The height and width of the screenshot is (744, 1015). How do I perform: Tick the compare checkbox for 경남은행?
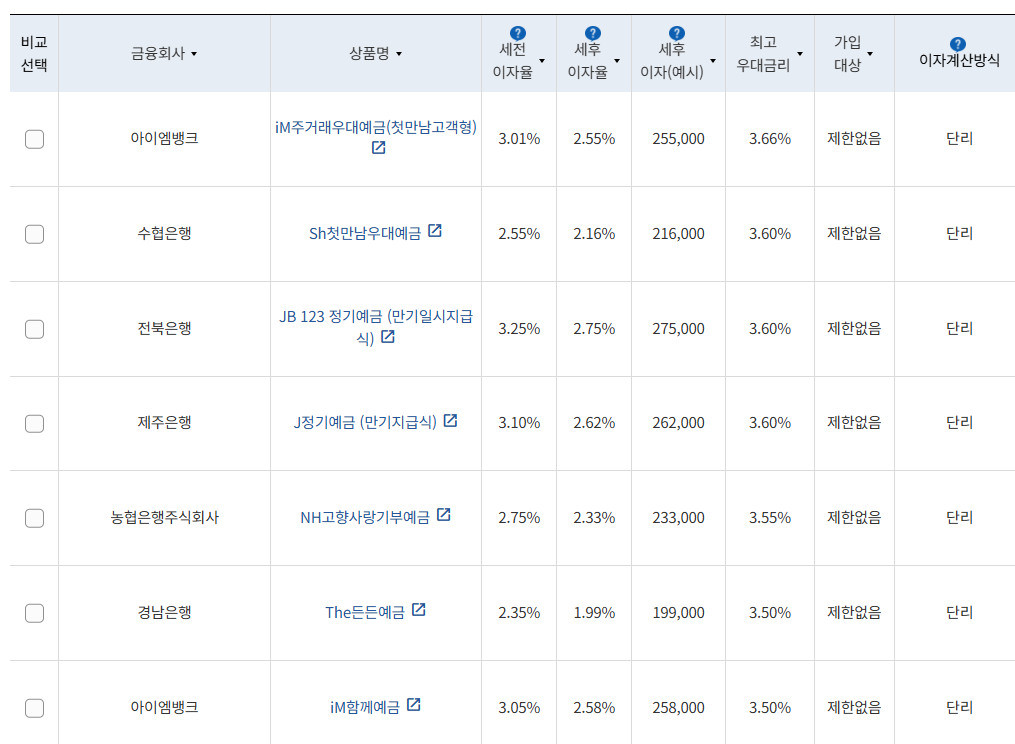34,613
